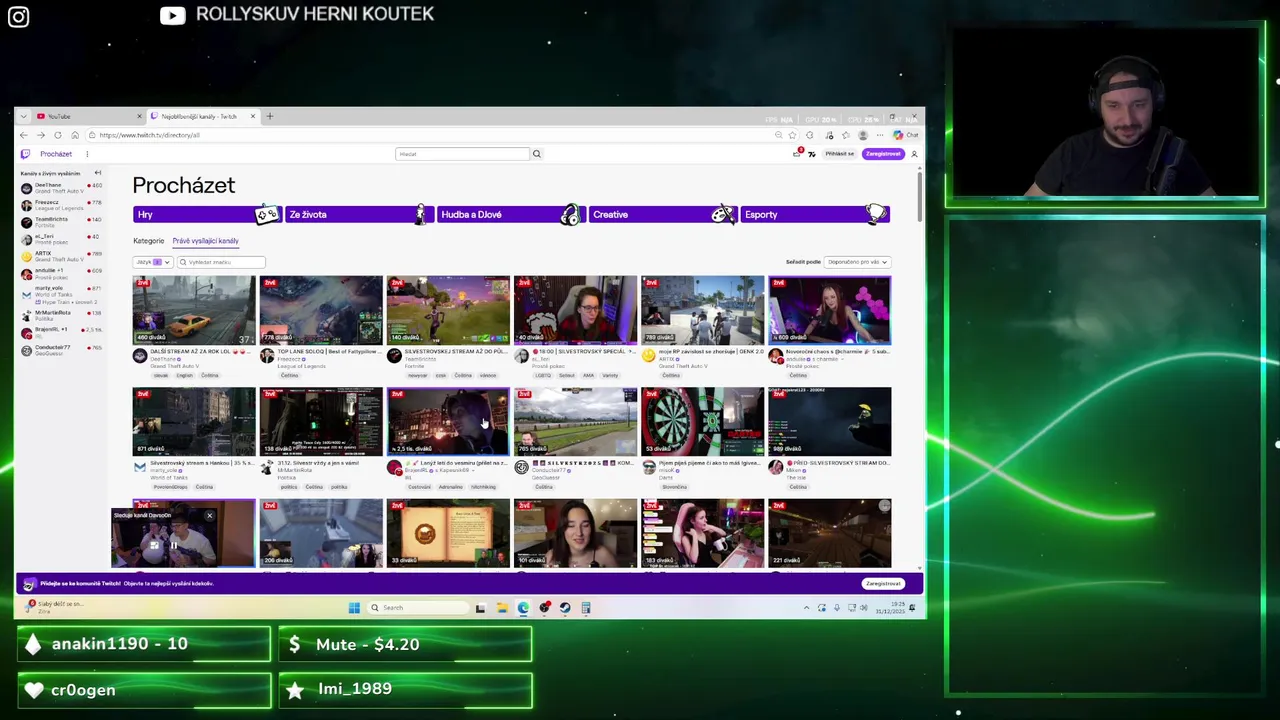The width and height of the screenshot is (1280, 720).
Task: Open the Twitch logo home link
Action: click(x=25, y=154)
